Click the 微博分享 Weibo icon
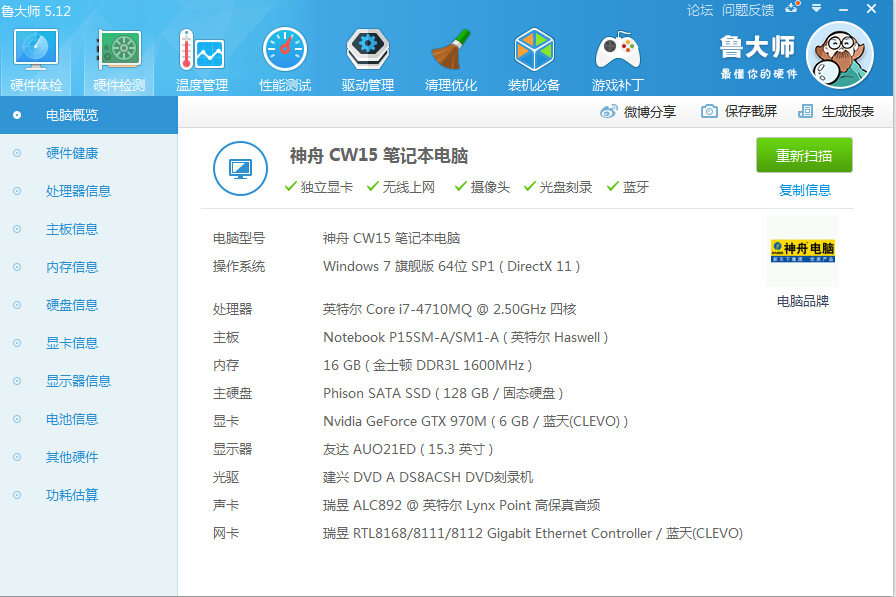896x597 pixels. tap(609, 111)
